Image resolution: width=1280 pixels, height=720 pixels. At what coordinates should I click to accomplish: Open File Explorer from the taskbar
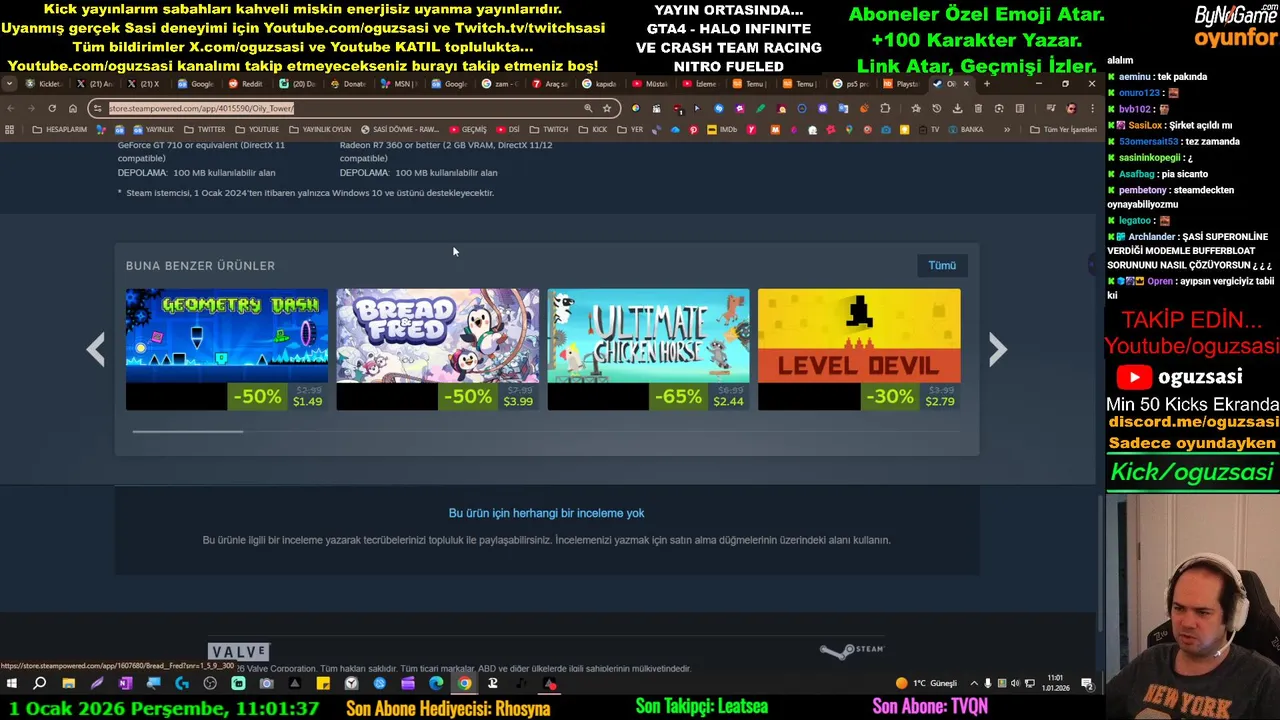[x=68, y=684]
